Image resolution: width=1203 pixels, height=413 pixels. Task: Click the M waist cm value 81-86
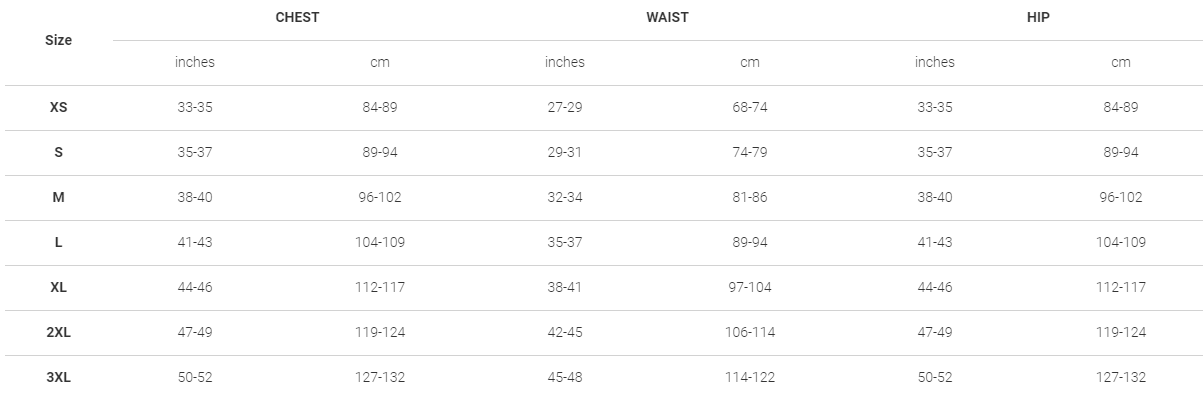(750, 197)
